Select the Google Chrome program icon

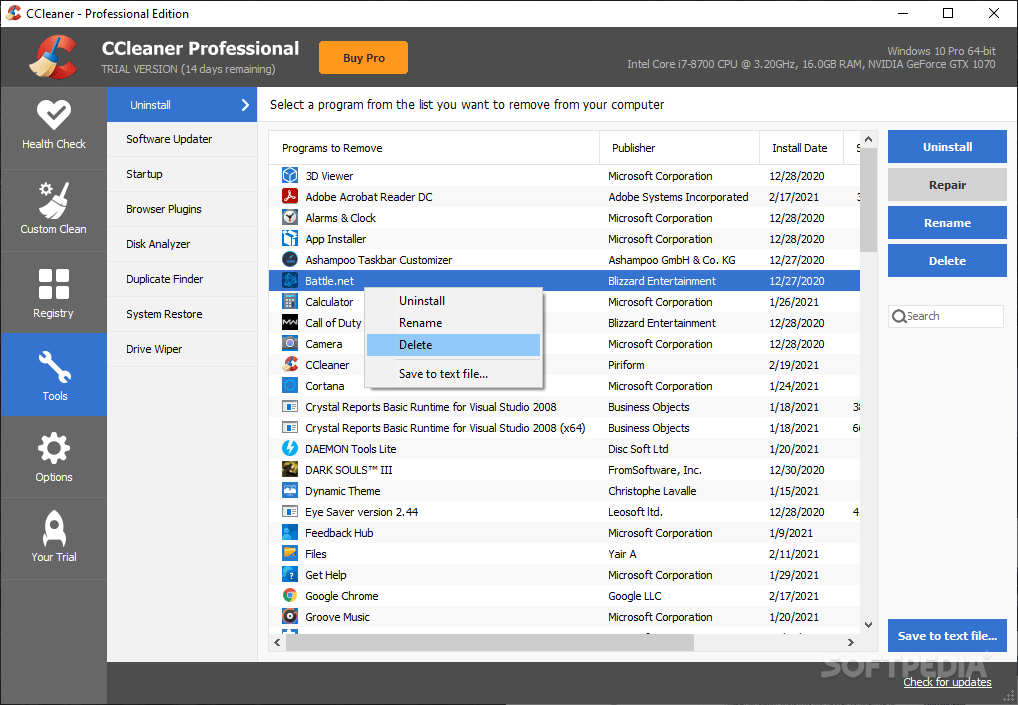(291, 595)
